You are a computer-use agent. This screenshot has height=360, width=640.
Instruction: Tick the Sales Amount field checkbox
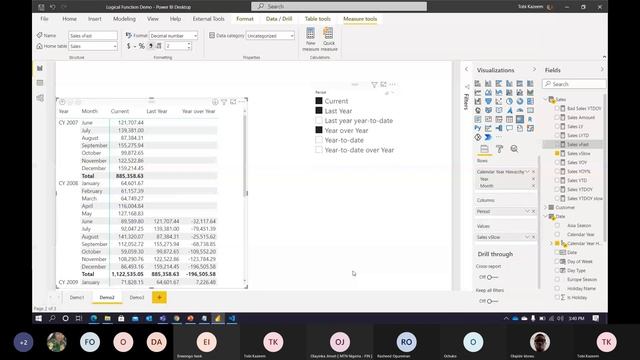click(x=557, y=118)
